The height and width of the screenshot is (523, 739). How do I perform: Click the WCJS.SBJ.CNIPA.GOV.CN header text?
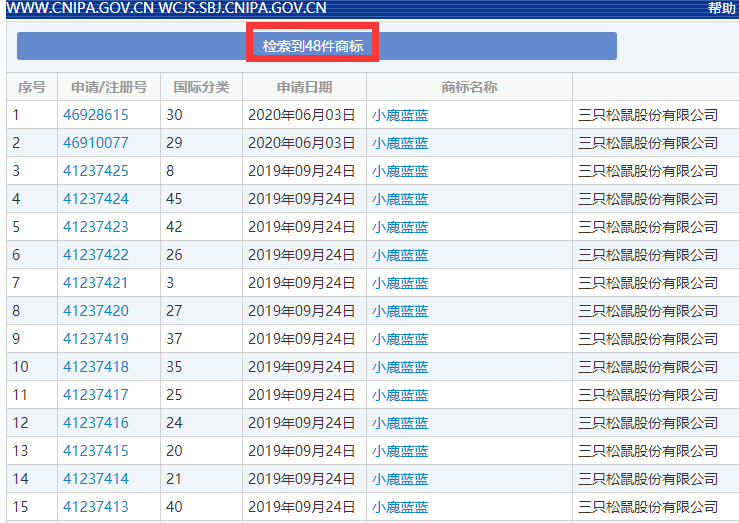coord(242,8)
